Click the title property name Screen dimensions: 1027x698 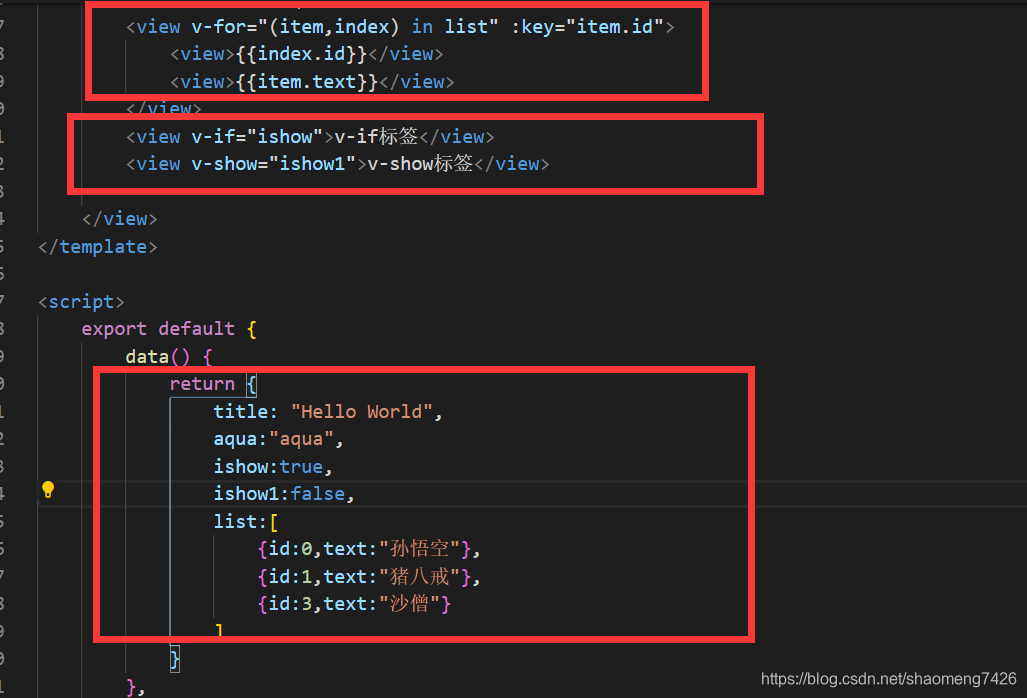click(240, 412)
